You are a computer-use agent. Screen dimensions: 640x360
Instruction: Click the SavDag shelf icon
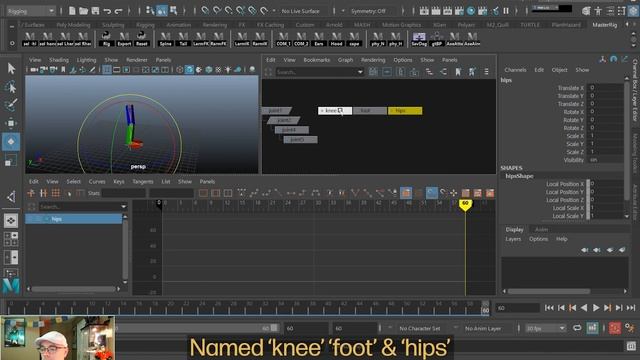(419, 39)
